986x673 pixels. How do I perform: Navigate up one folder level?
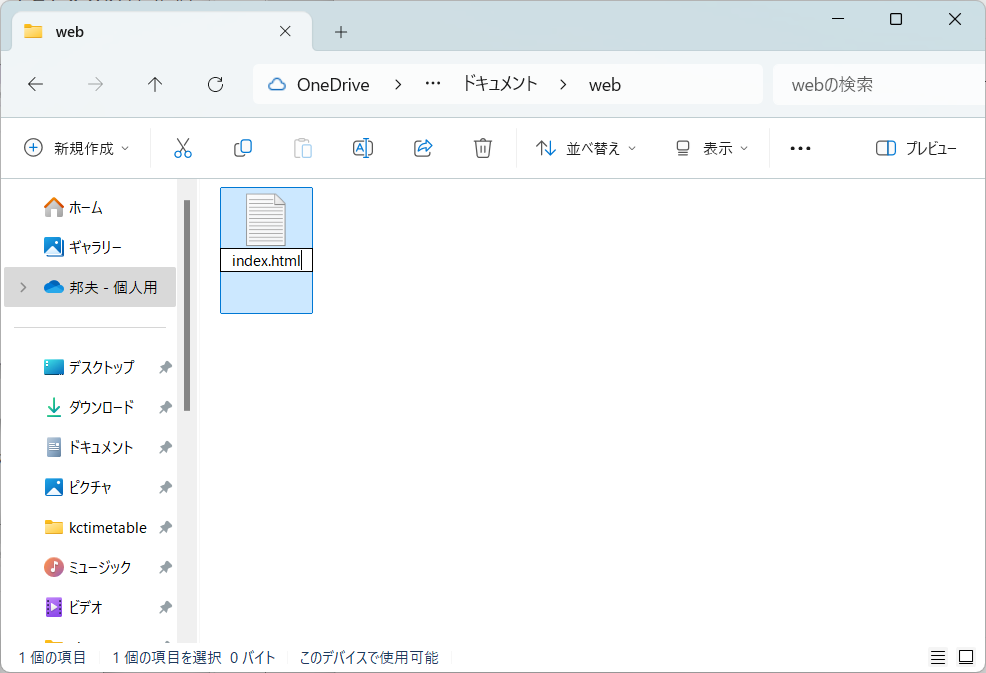tap(155, 84)
